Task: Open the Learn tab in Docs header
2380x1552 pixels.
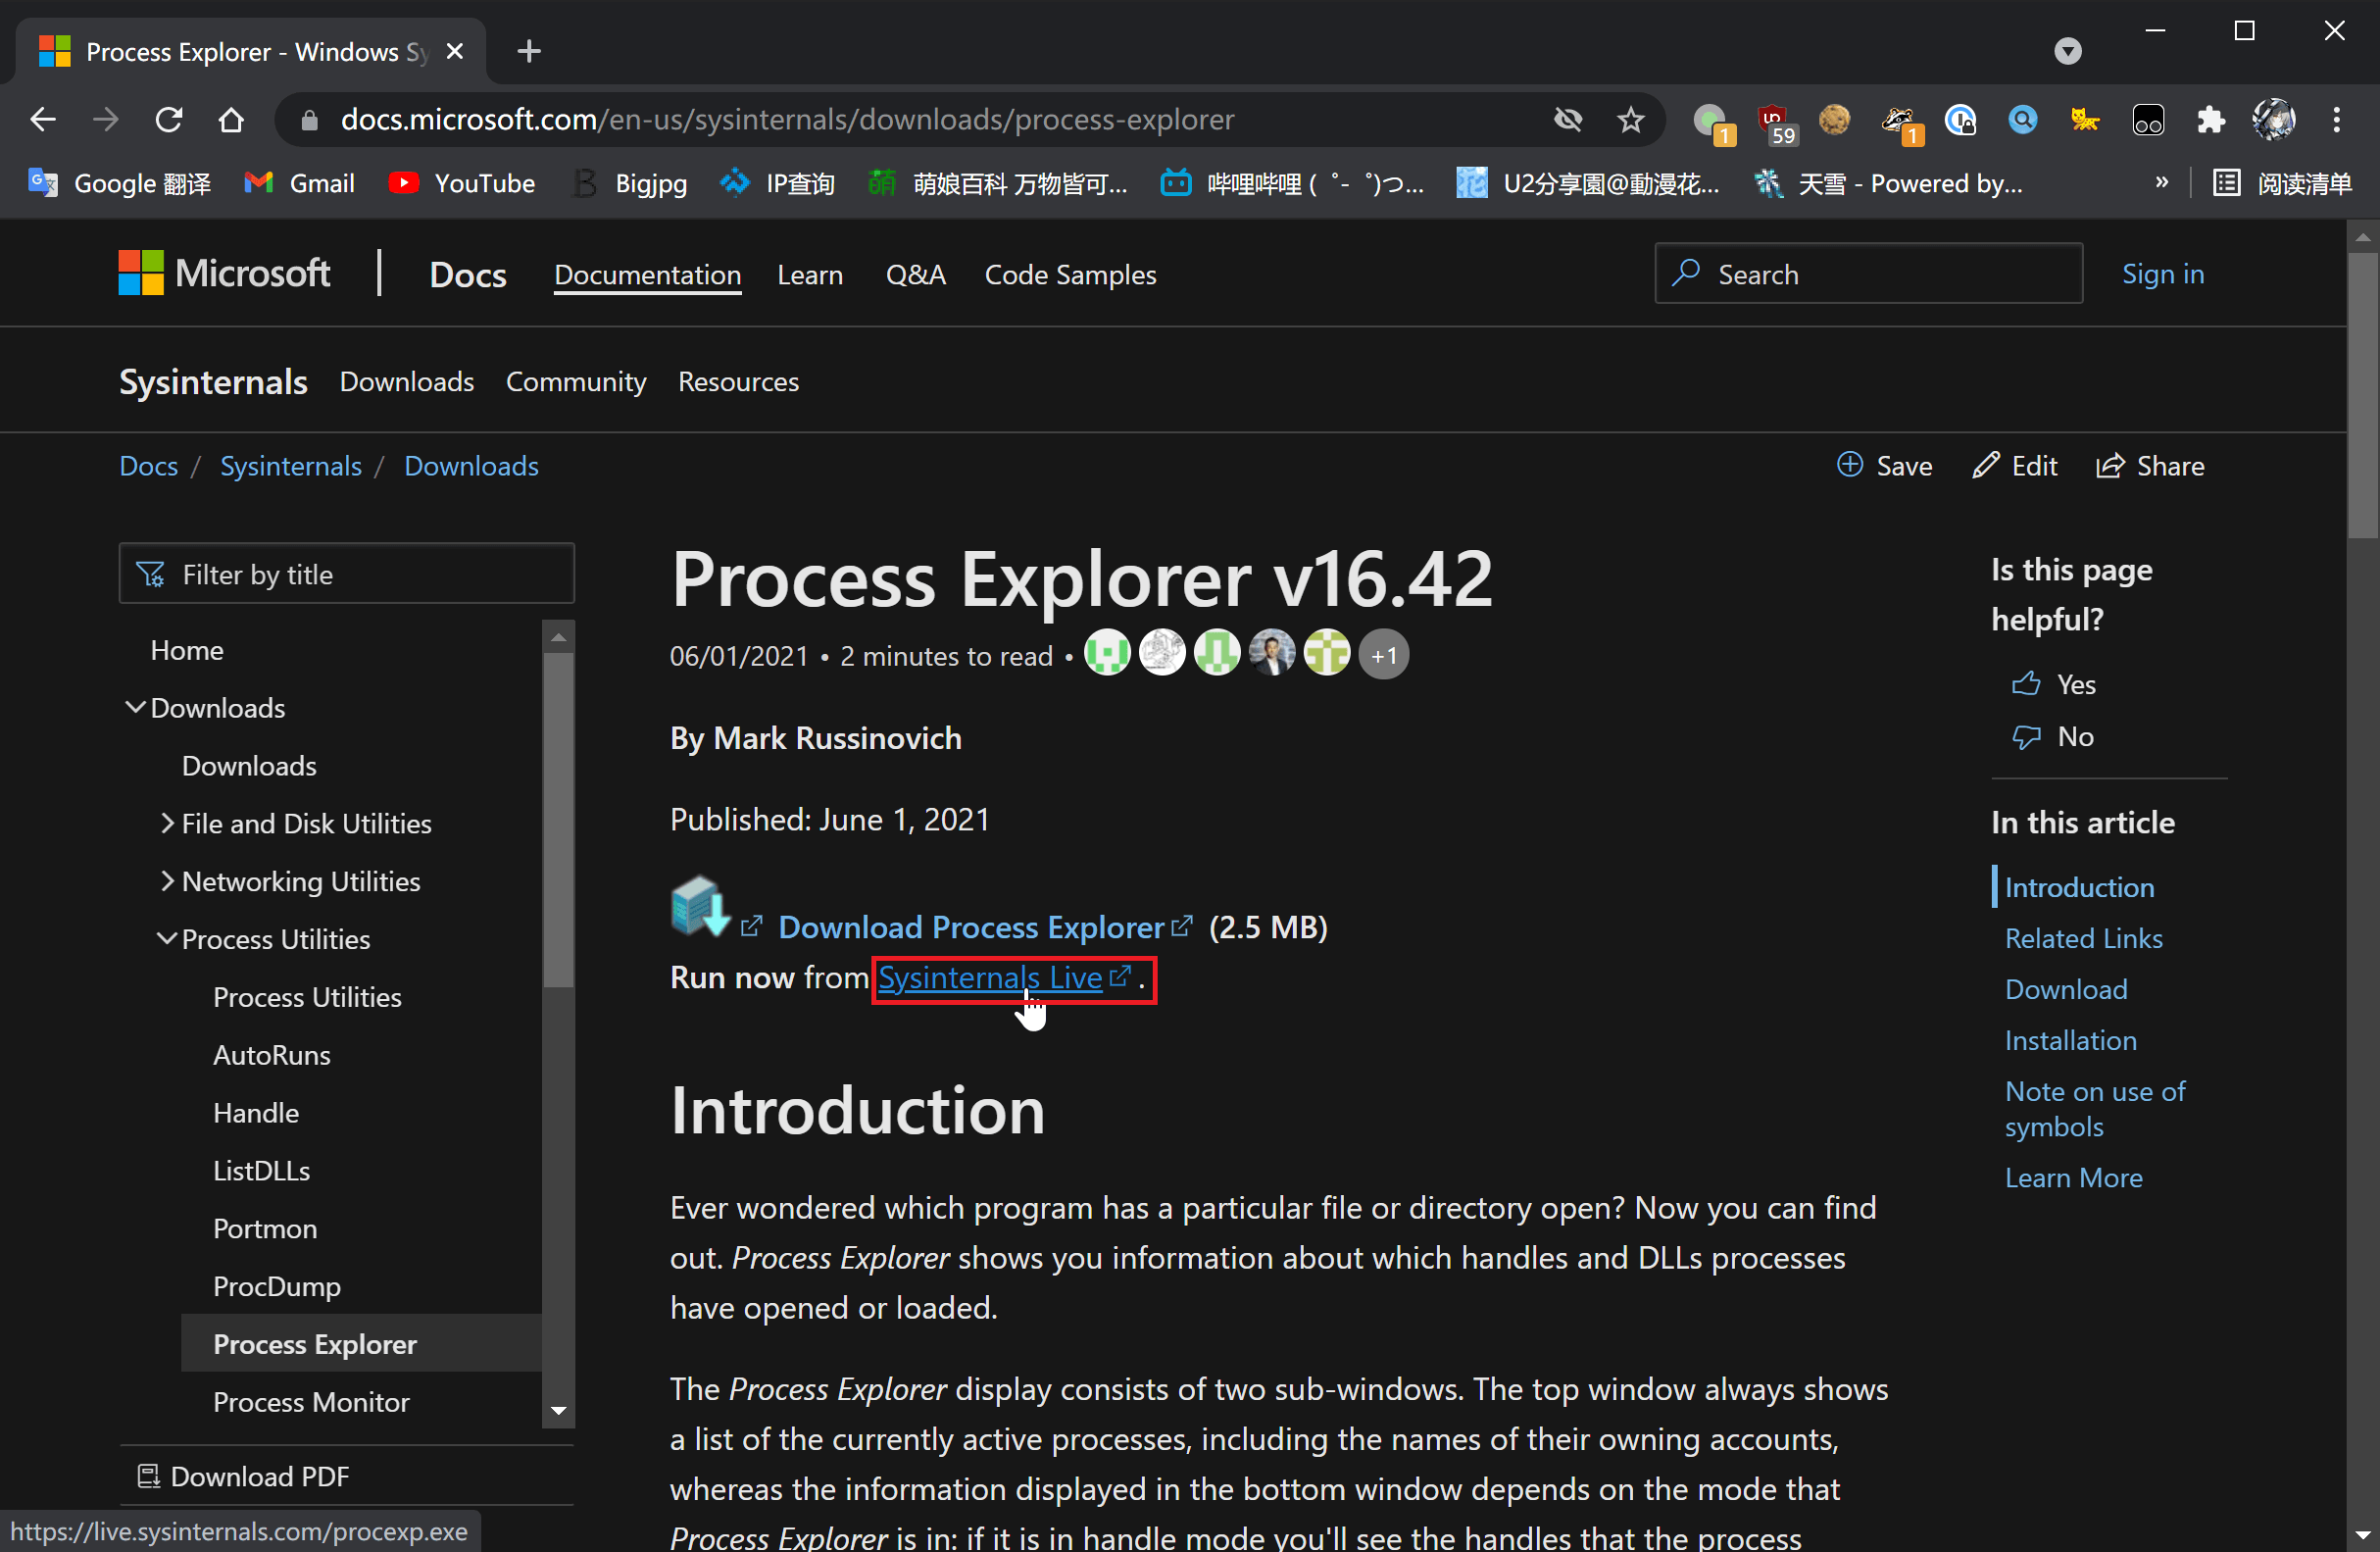Action: coord(809,275)
